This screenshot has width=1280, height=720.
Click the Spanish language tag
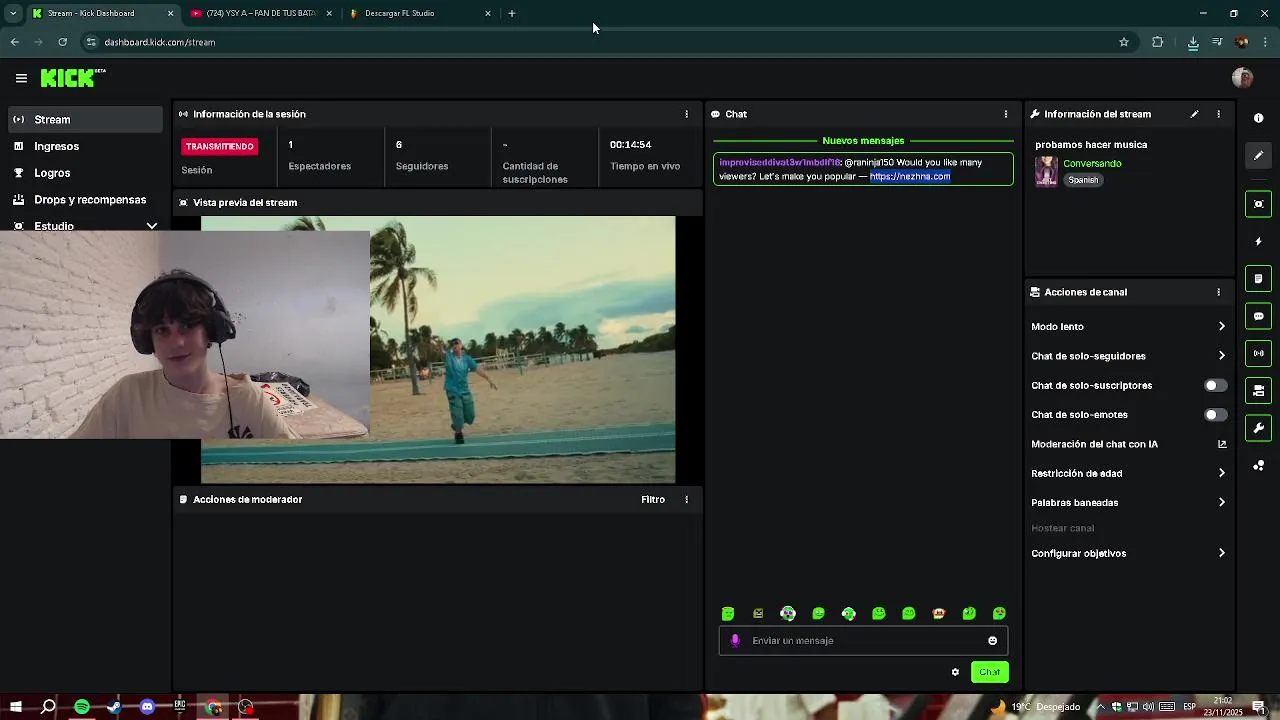tap(1083, 180)
